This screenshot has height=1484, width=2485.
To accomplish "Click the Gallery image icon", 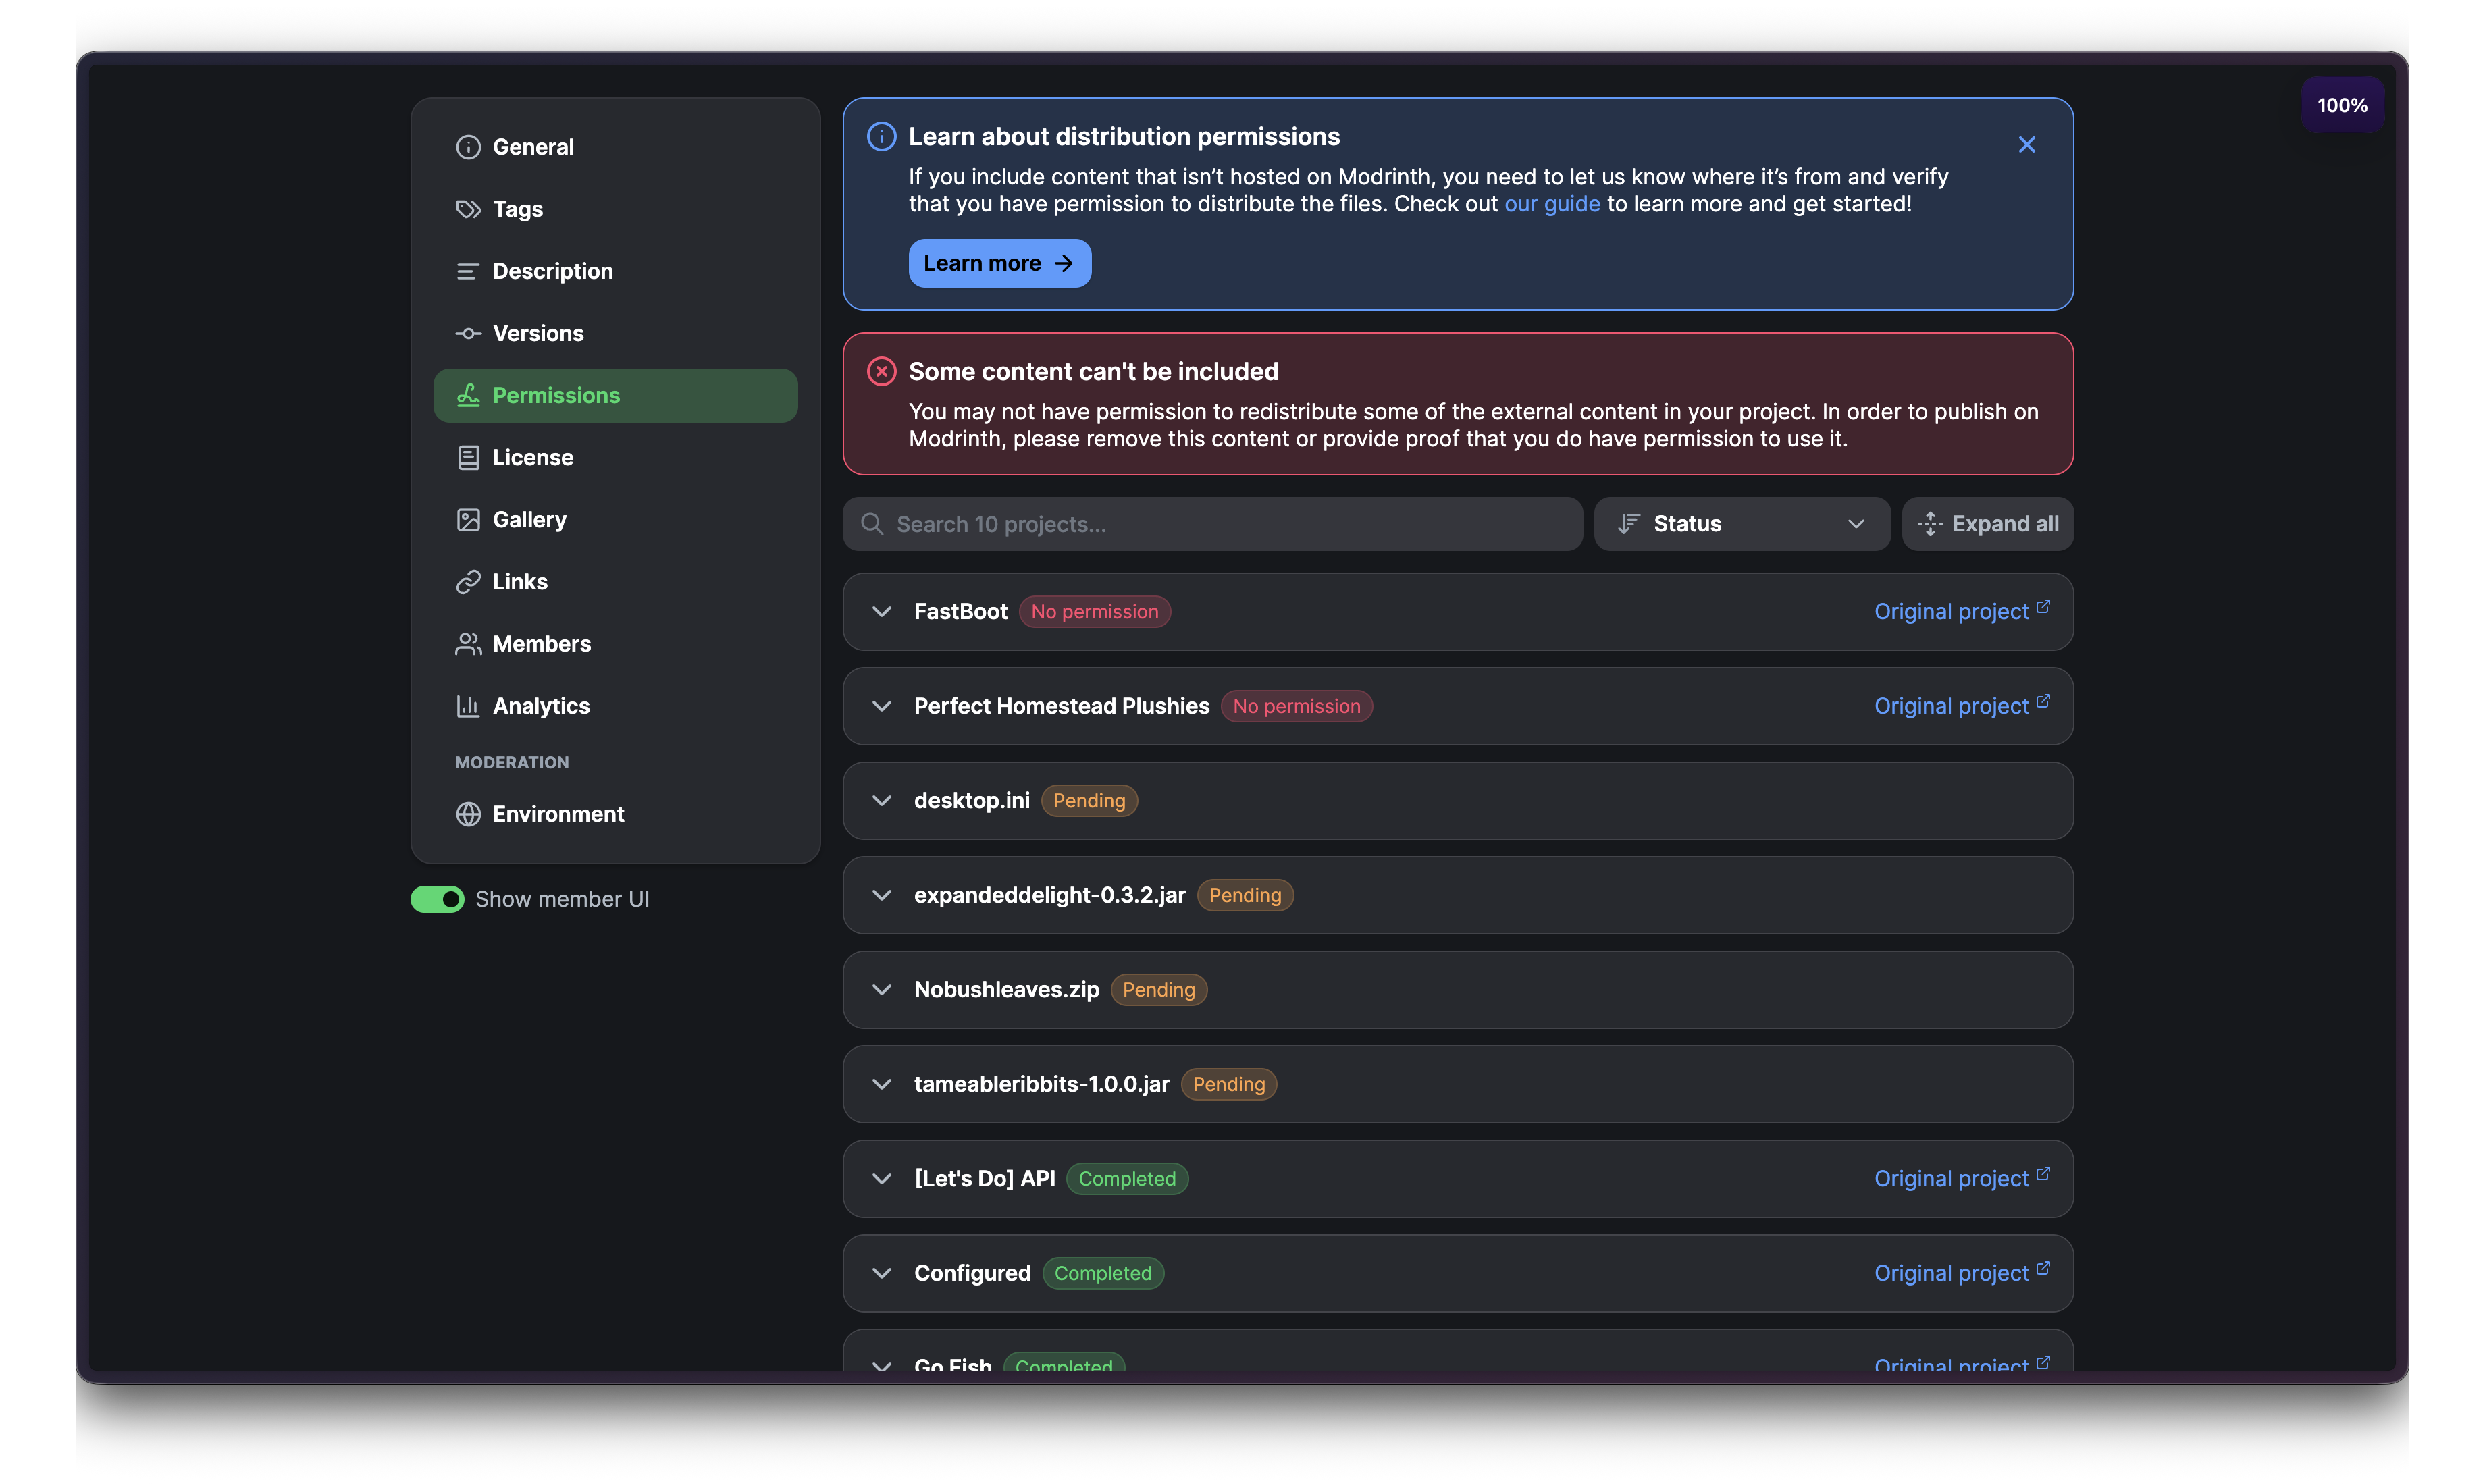I will 468,519.
